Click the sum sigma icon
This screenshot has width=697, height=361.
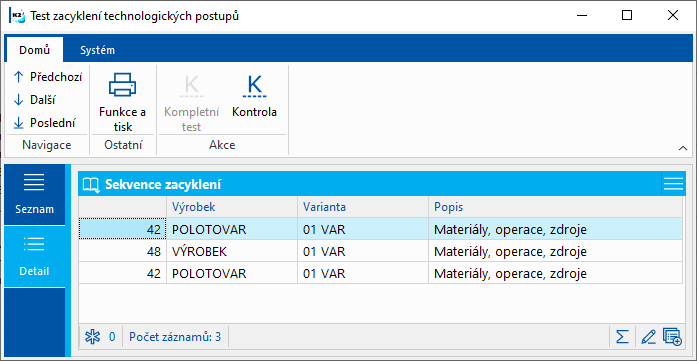tap(622, 337)
